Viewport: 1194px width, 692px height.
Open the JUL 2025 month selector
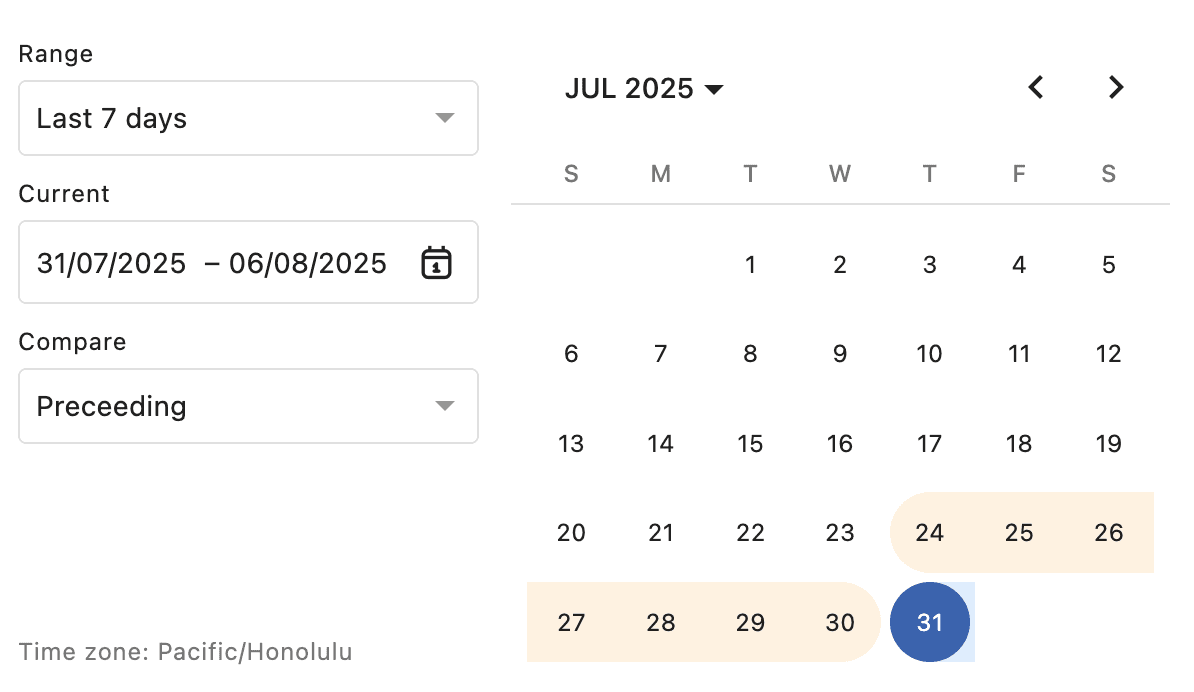pyautogui.click(x=643, y=89)
